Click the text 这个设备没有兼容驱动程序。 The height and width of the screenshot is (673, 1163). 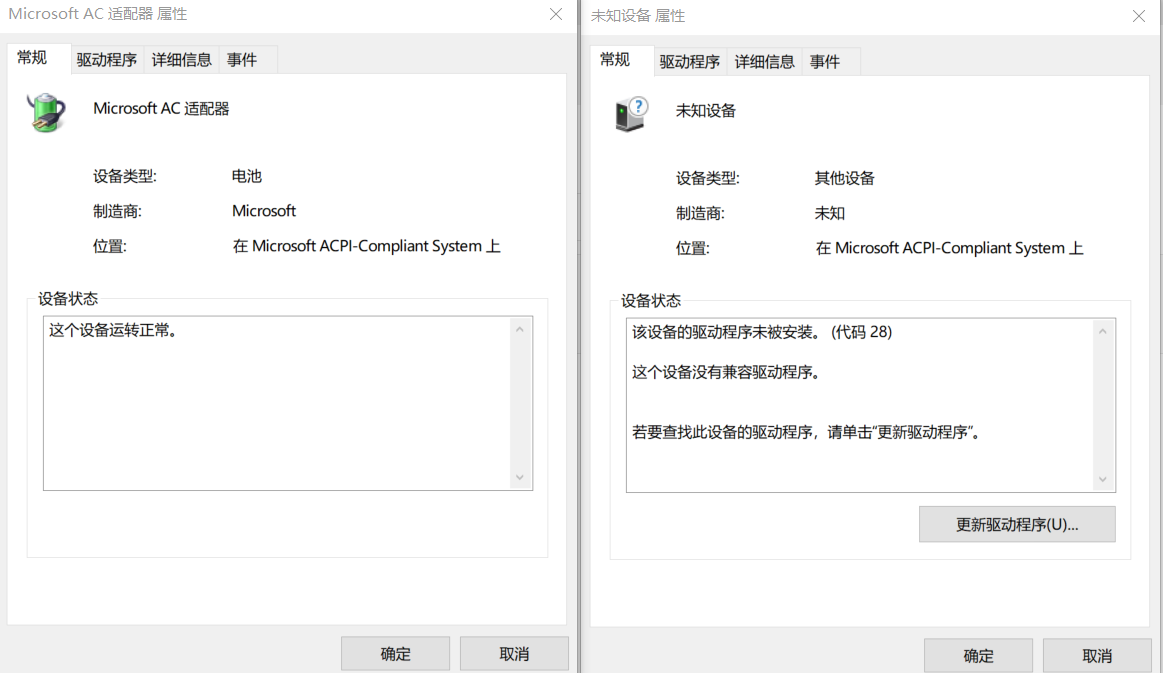[x=726, y=372]
